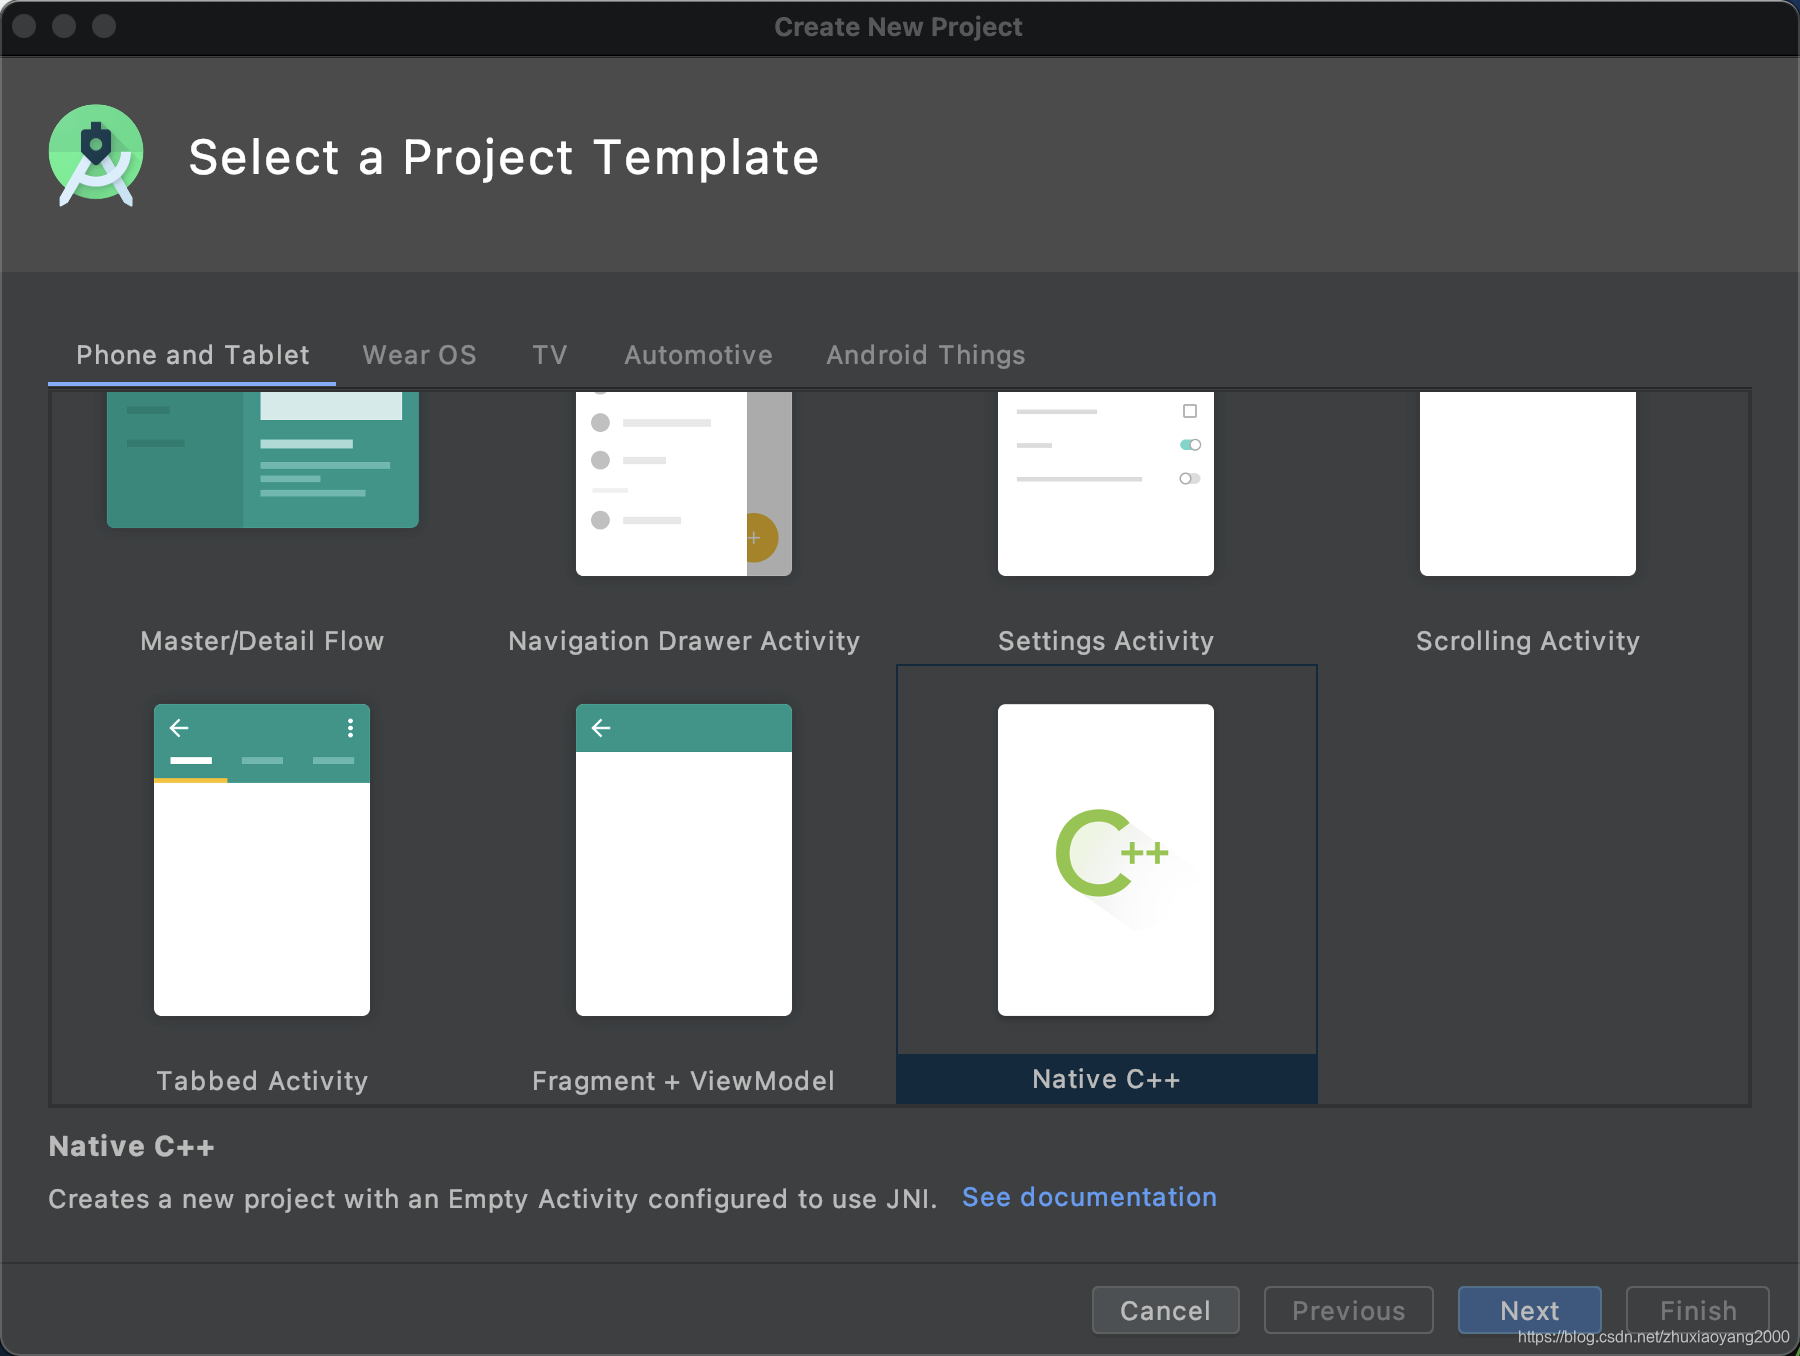Image resolution: width=1800 pixels, height=1356 pixels.
Task: Select the Navigation Drawer Activity template thumbnail
Action: pyautogui.click(x=684, y=483)
